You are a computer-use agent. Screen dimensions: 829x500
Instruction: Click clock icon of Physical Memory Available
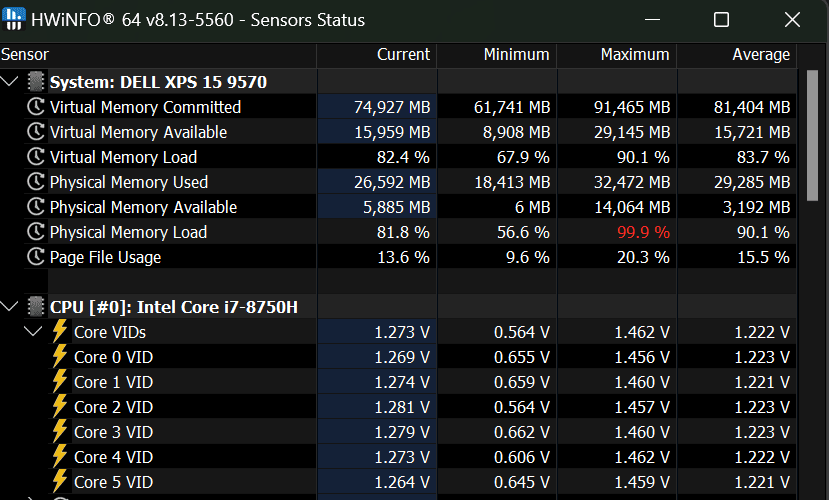(x=36, y=207)
